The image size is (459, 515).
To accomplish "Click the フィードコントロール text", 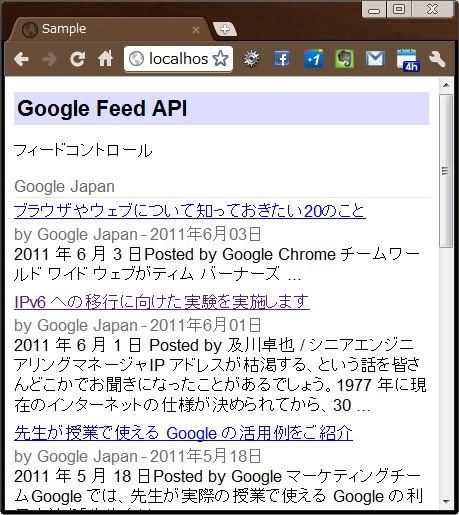I will (83, 150).
